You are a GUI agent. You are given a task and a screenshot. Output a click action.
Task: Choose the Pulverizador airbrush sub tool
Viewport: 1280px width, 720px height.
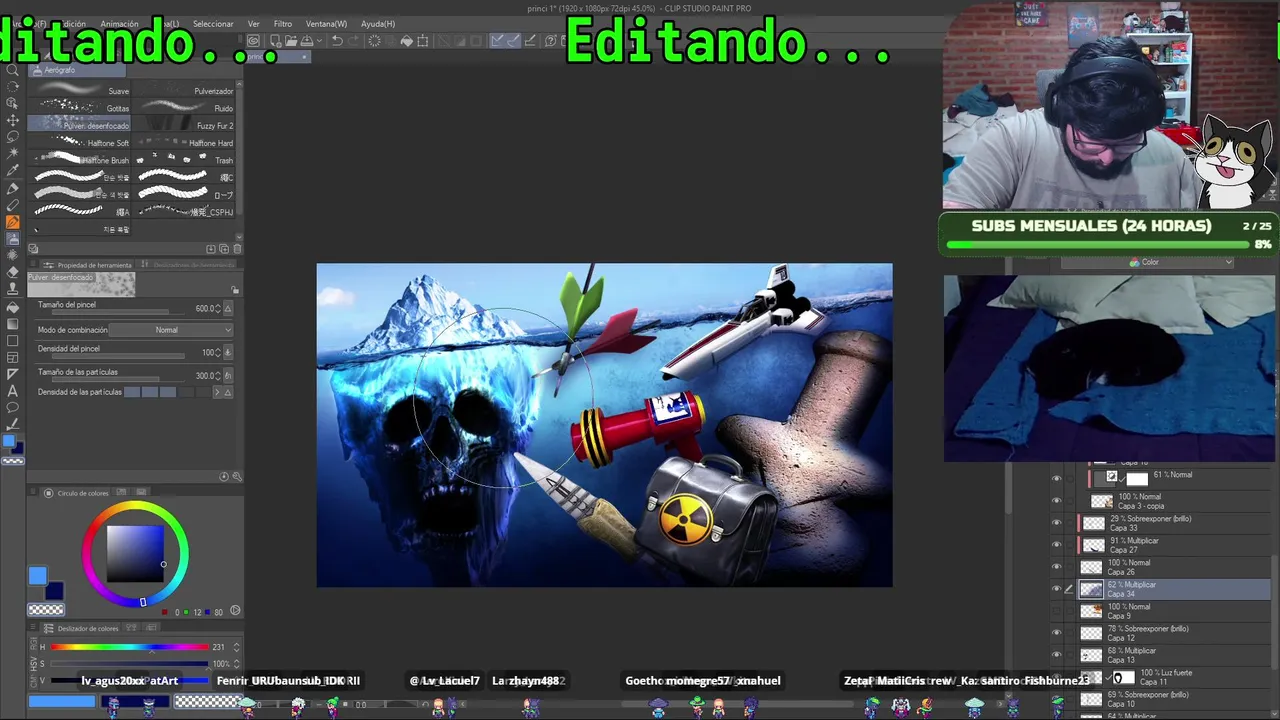pos(184,91)
